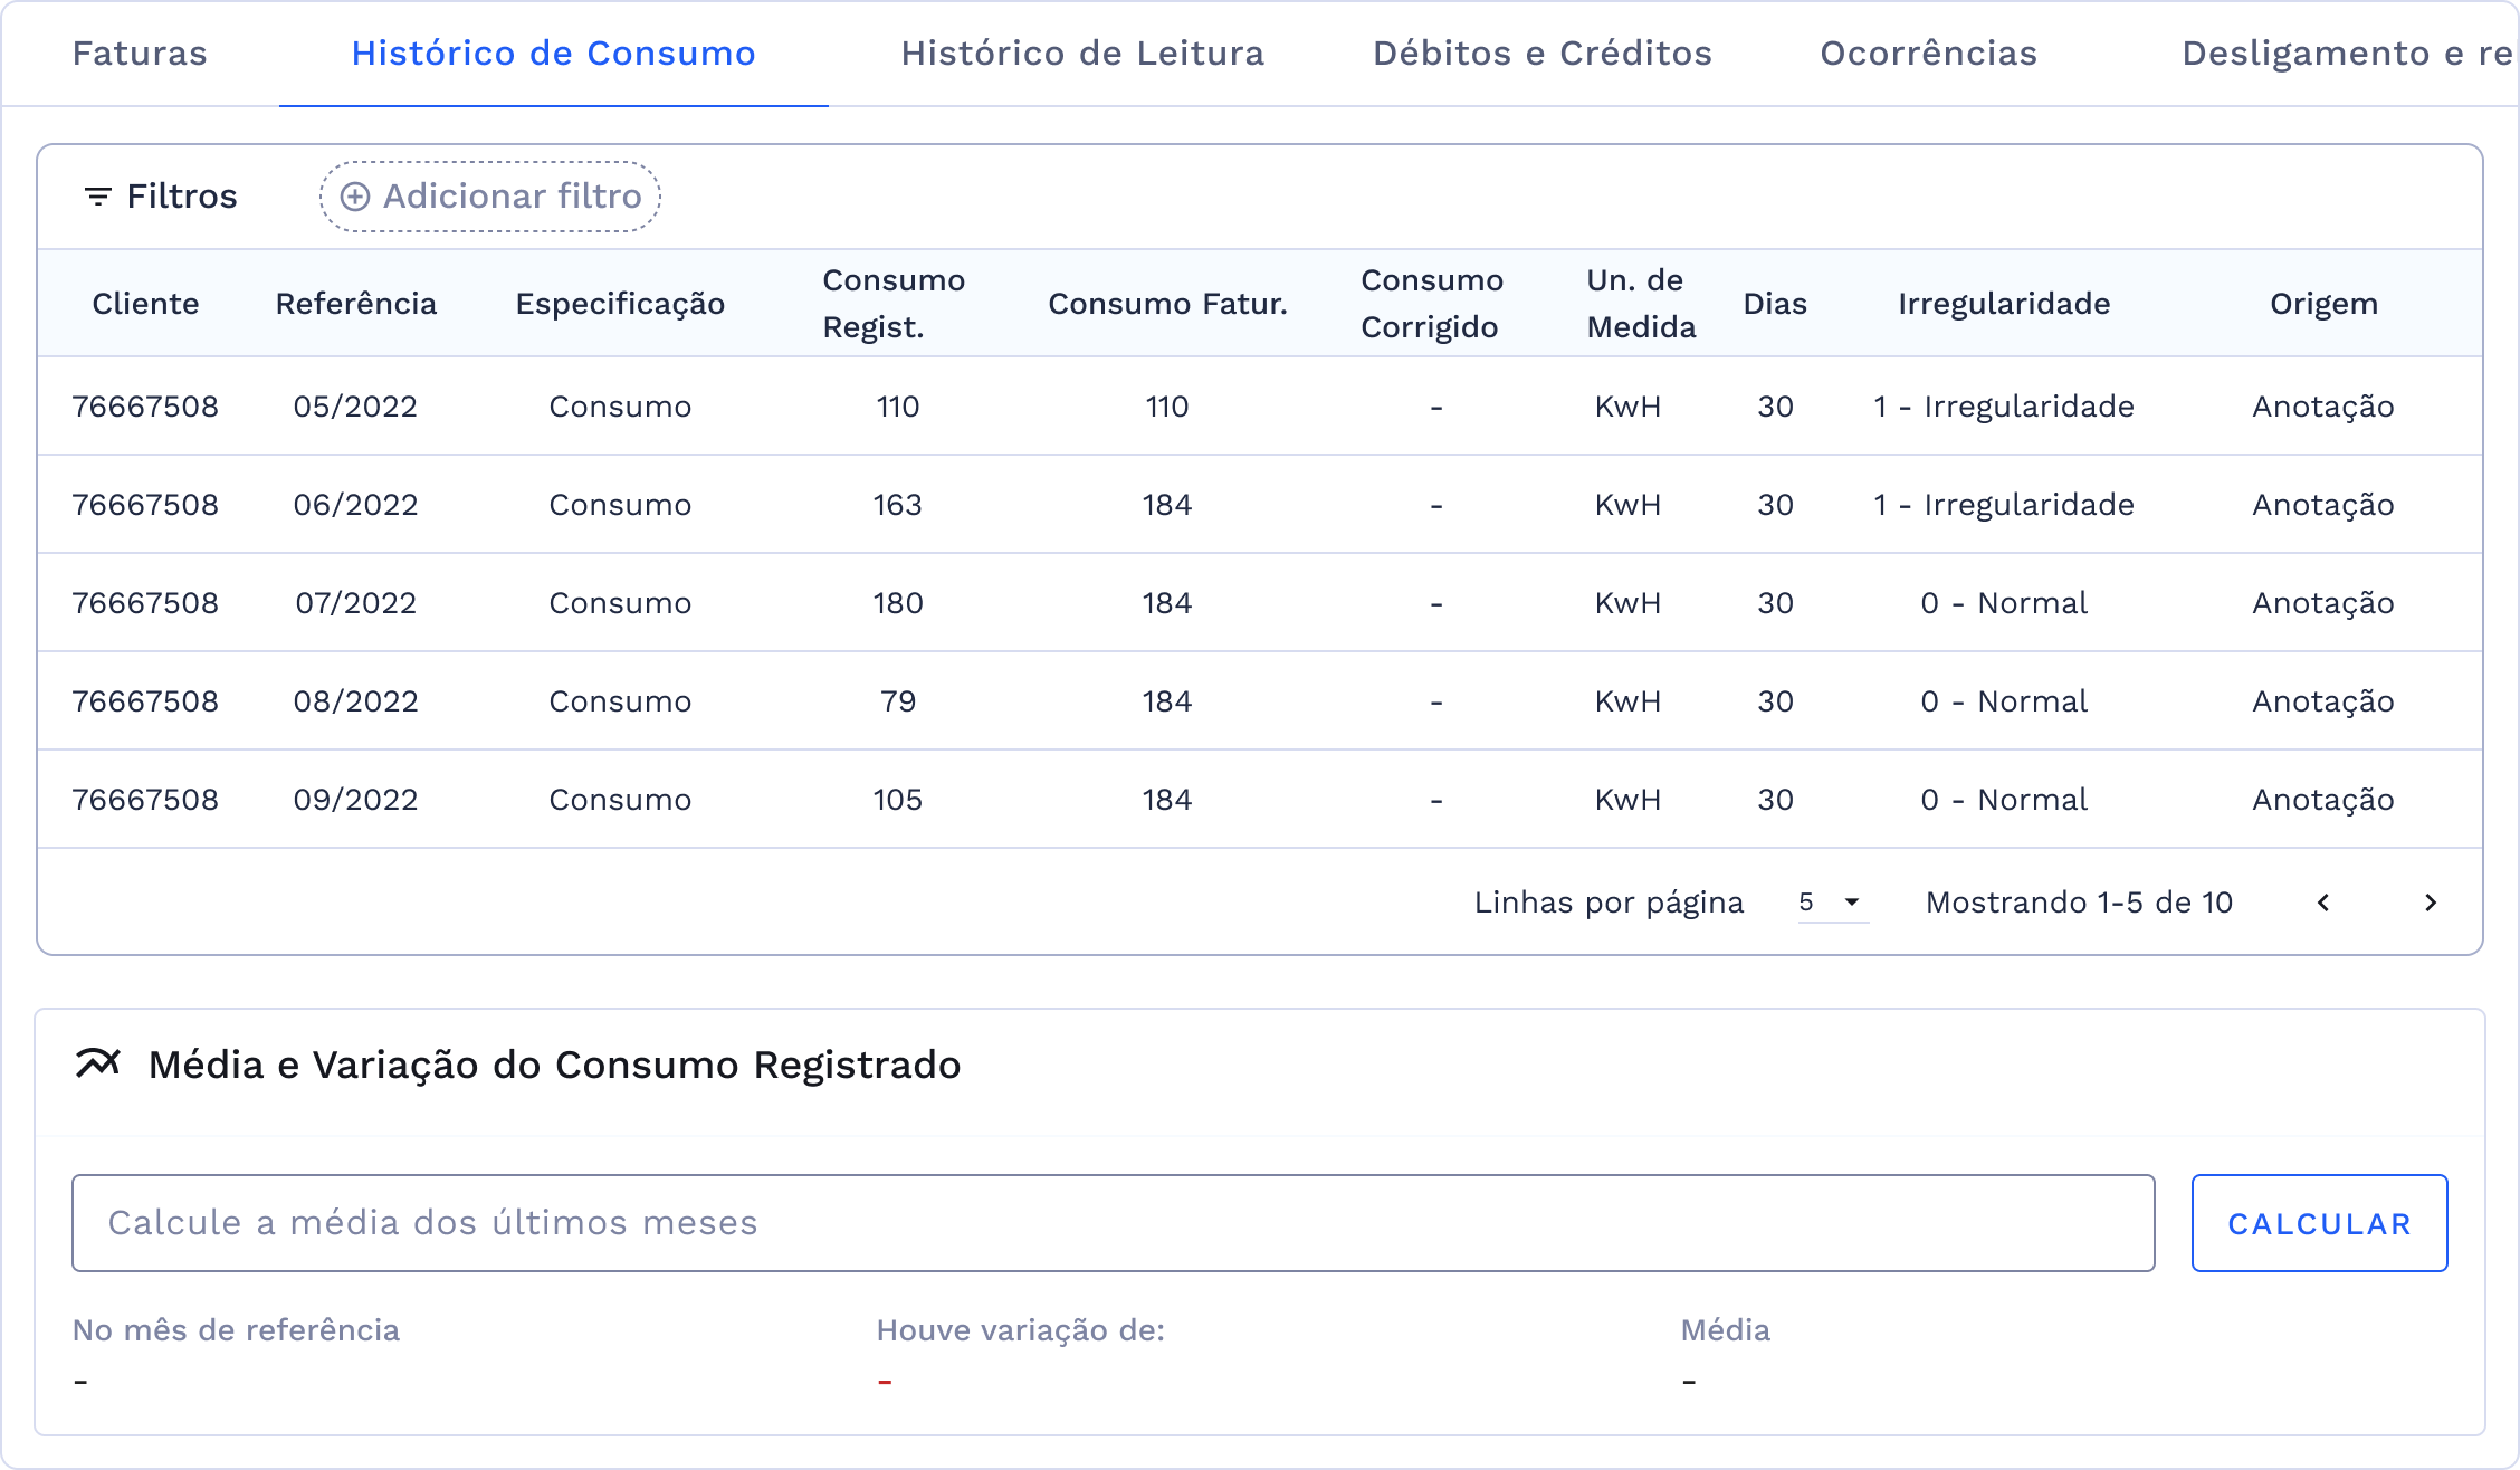Select the 05/2022 reference row
Image resolution: width=2520 pixels, height=1470 pixels.
point(355,407)
